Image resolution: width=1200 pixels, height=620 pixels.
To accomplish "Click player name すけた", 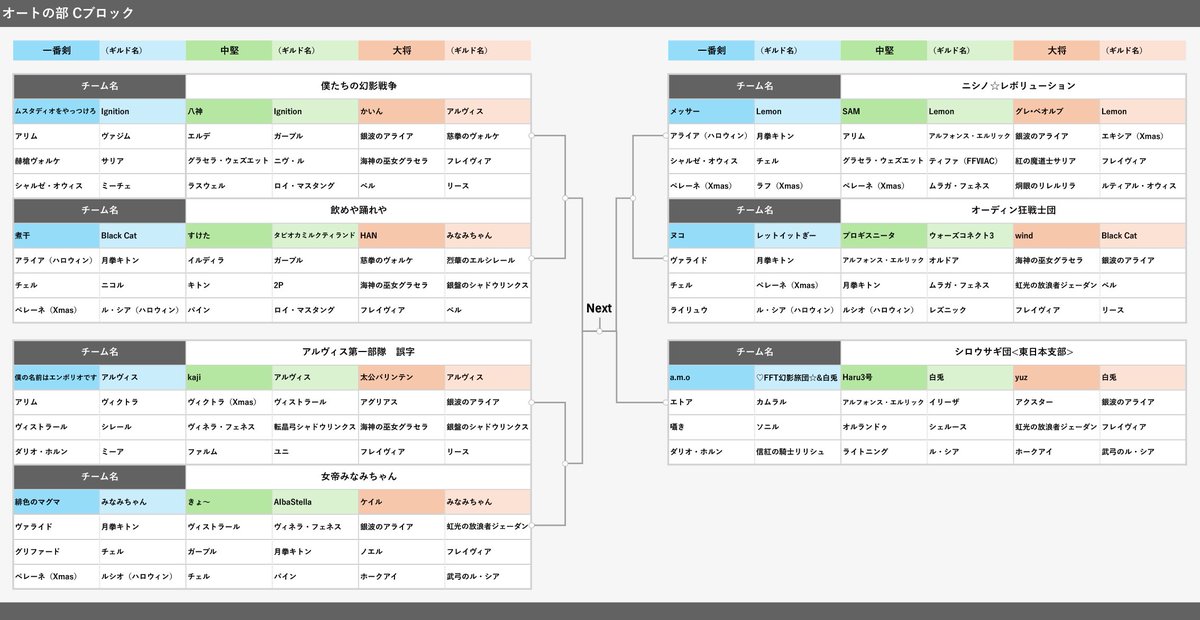I will coord(229,235).
